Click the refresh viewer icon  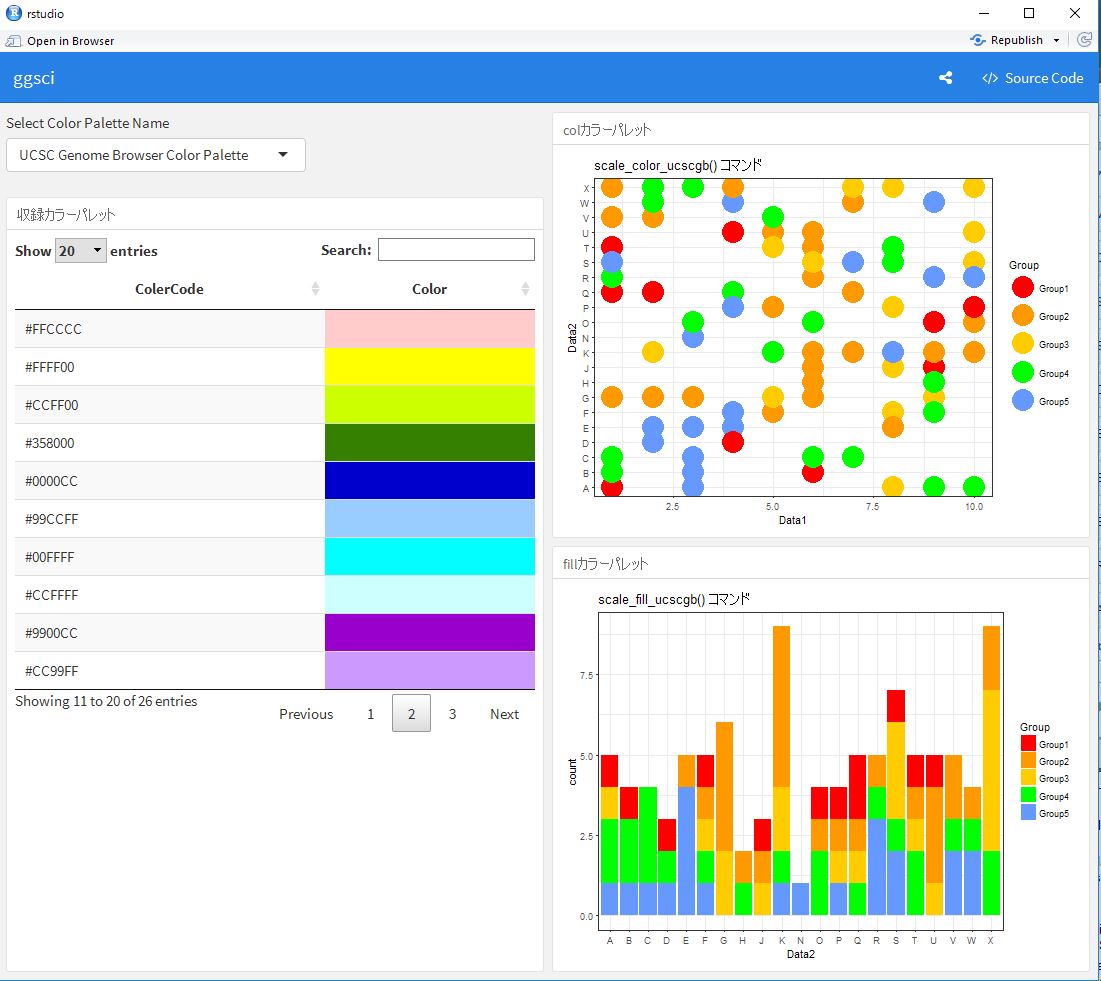point(1084,40)
